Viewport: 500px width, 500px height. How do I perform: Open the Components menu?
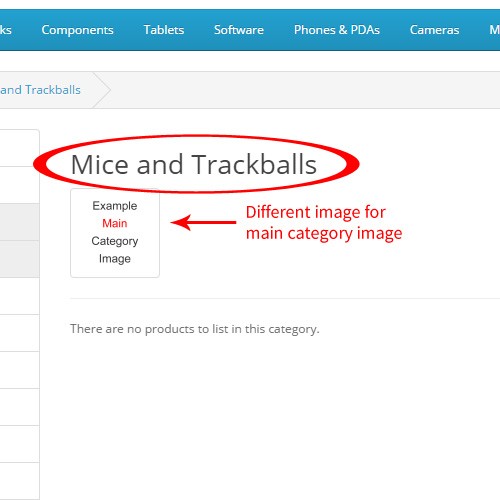coord(77,30)
